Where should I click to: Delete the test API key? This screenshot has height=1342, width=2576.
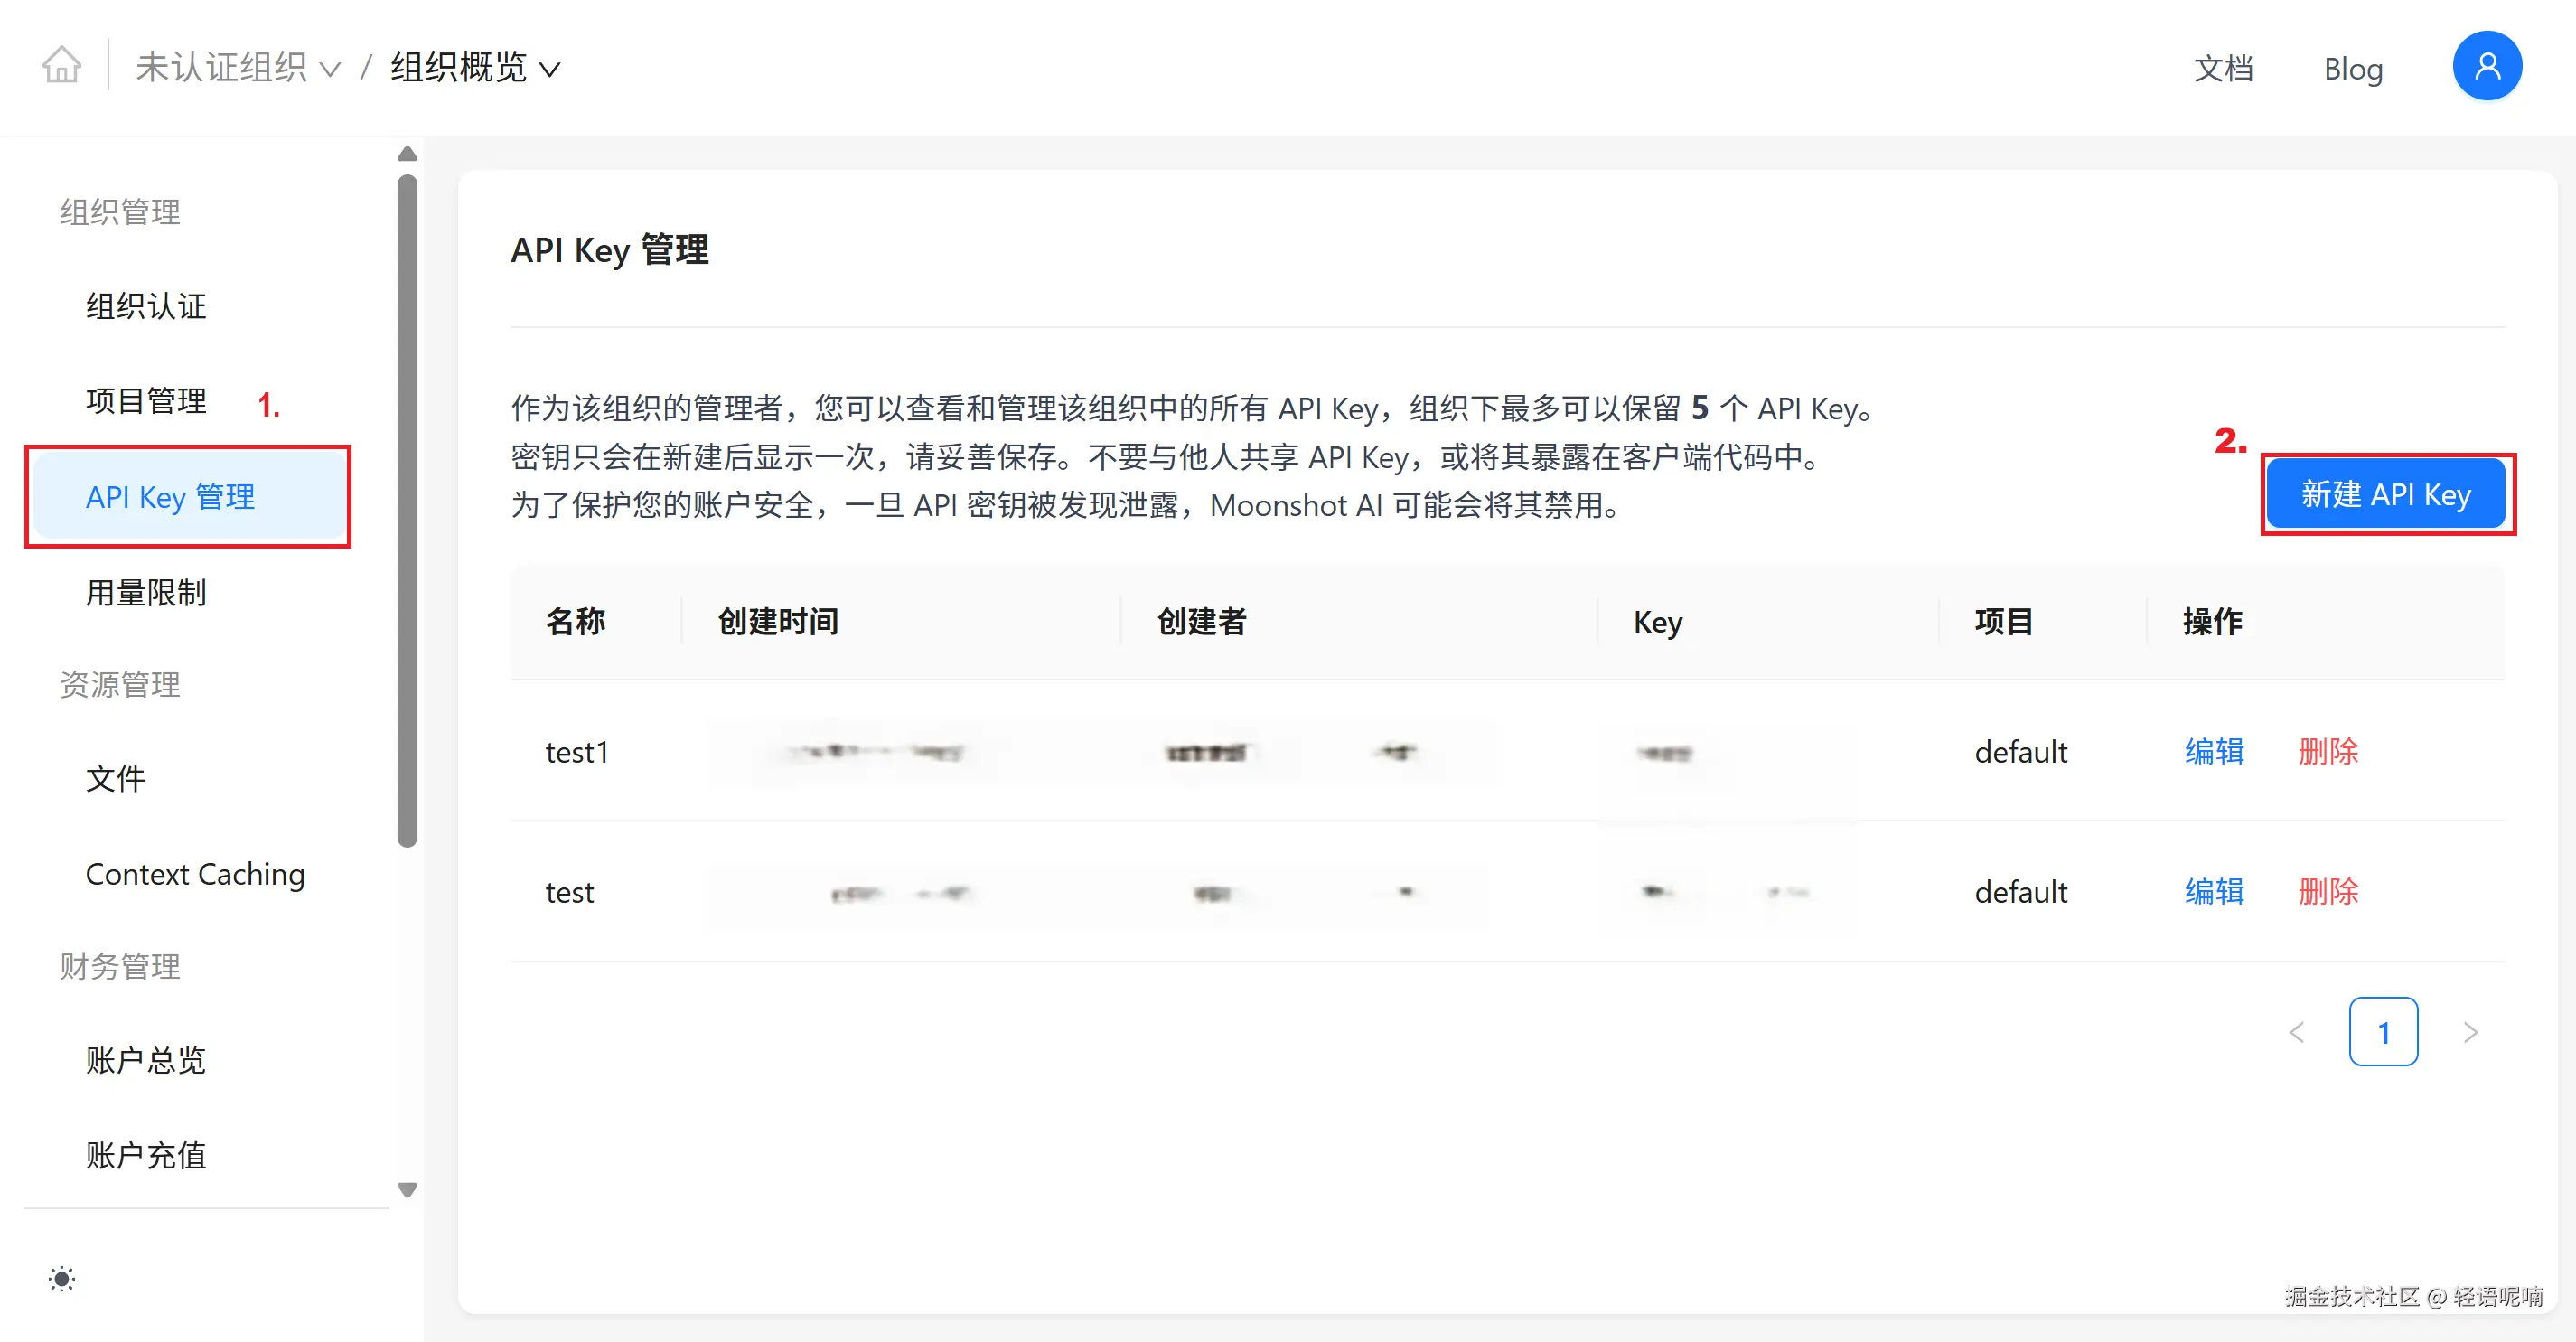click(2329, 892)
